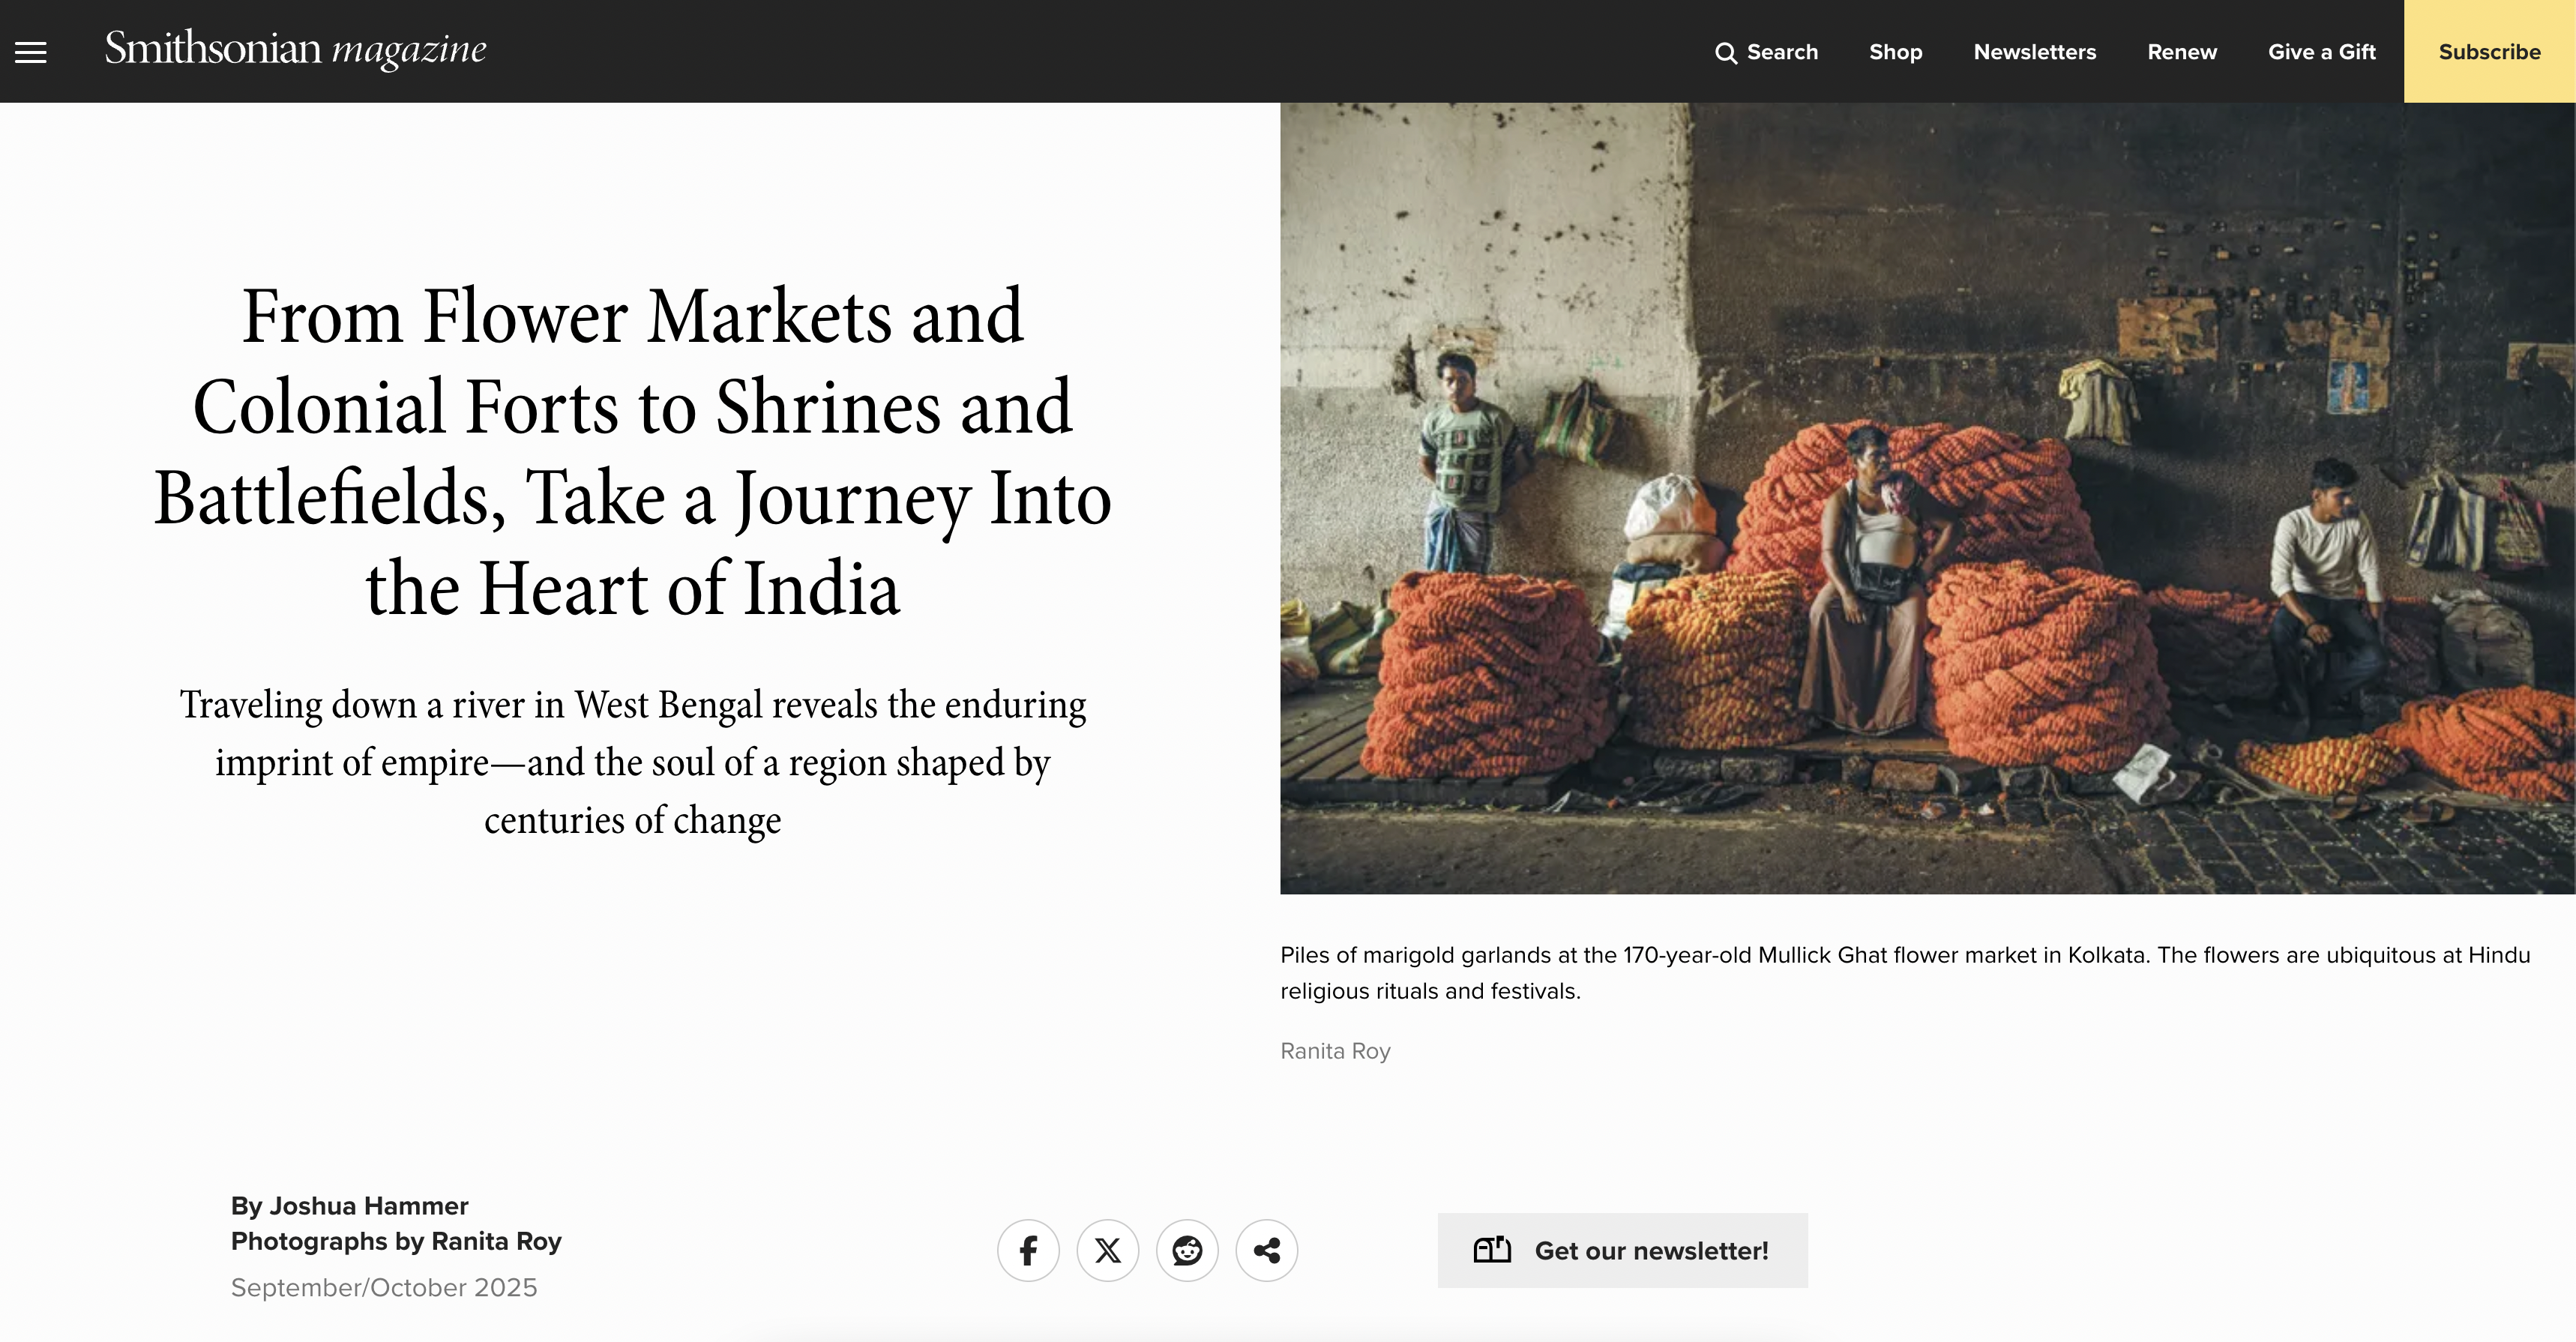Open photographer Ranita Roy's byline link
This screenshot has width=2576, height=1342.
(x=496, y=1241)
